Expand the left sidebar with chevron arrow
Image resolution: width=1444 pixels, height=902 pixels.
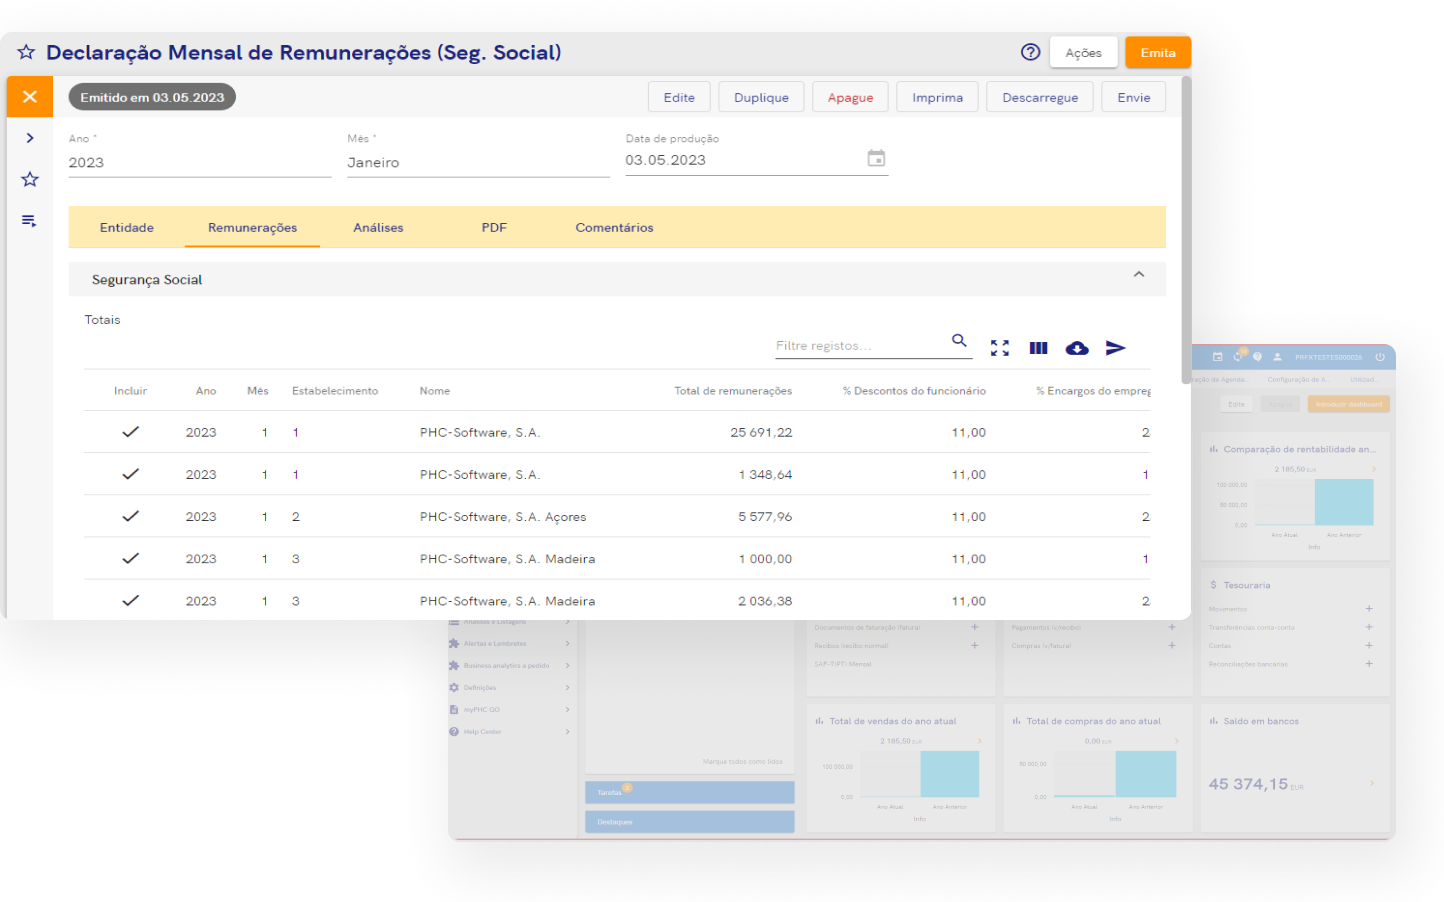(x=30, y=138)
